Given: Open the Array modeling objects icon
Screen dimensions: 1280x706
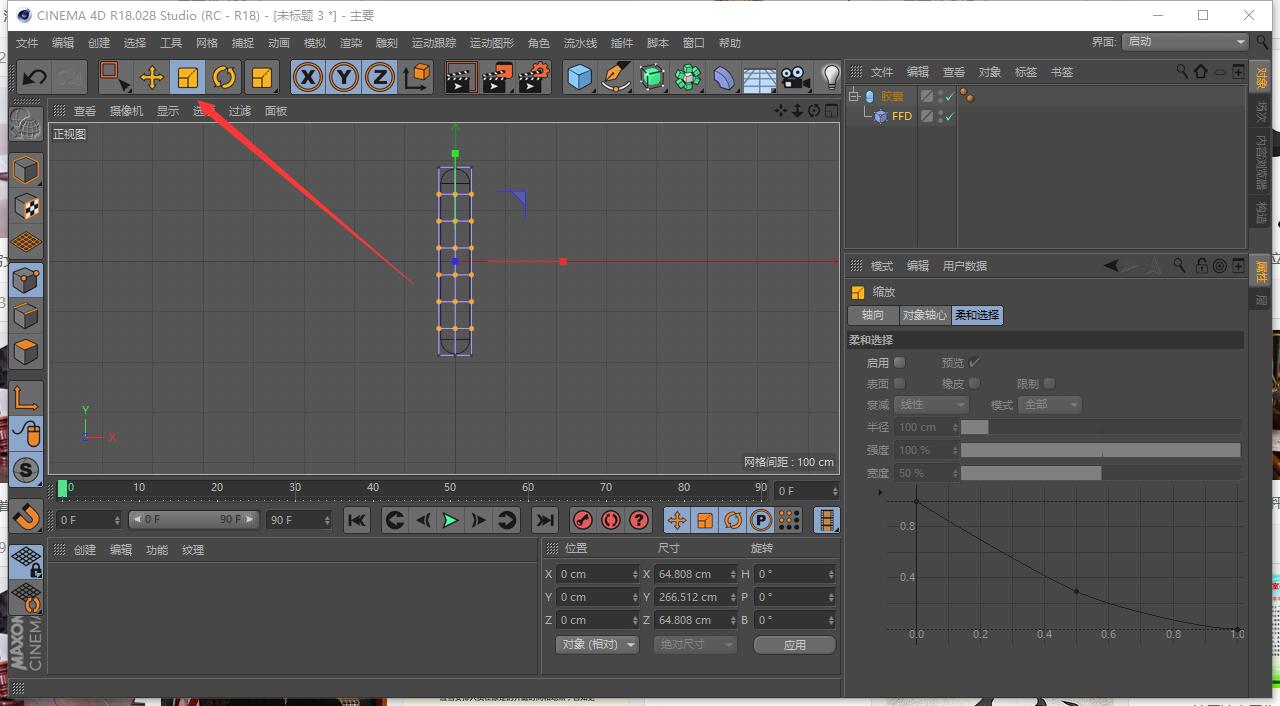Looking at the screenshot, I should pos(688,77).
